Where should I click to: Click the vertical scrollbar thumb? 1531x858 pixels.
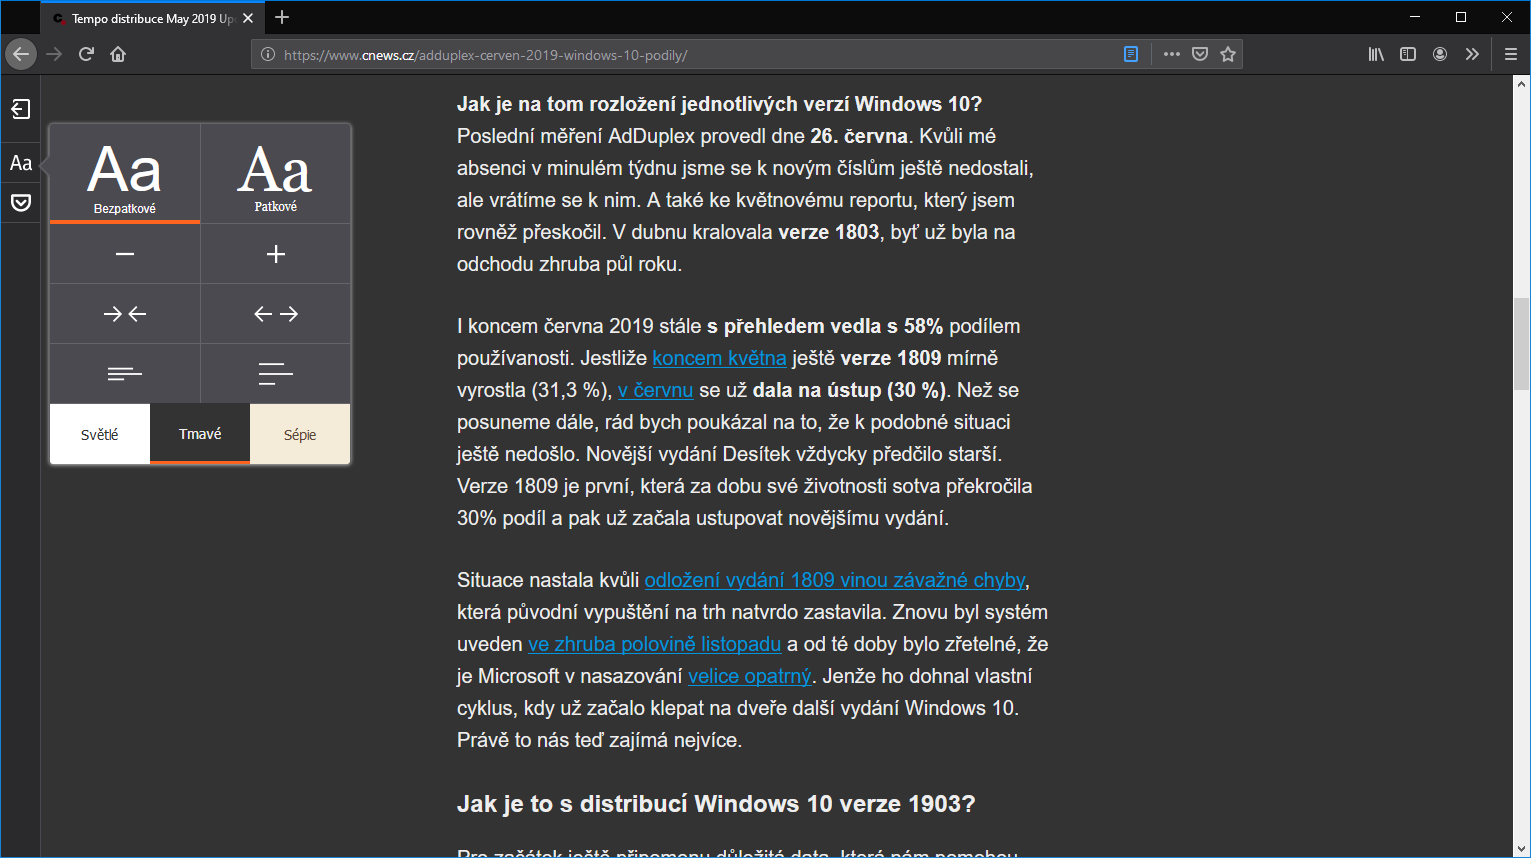pos(1521,343)
